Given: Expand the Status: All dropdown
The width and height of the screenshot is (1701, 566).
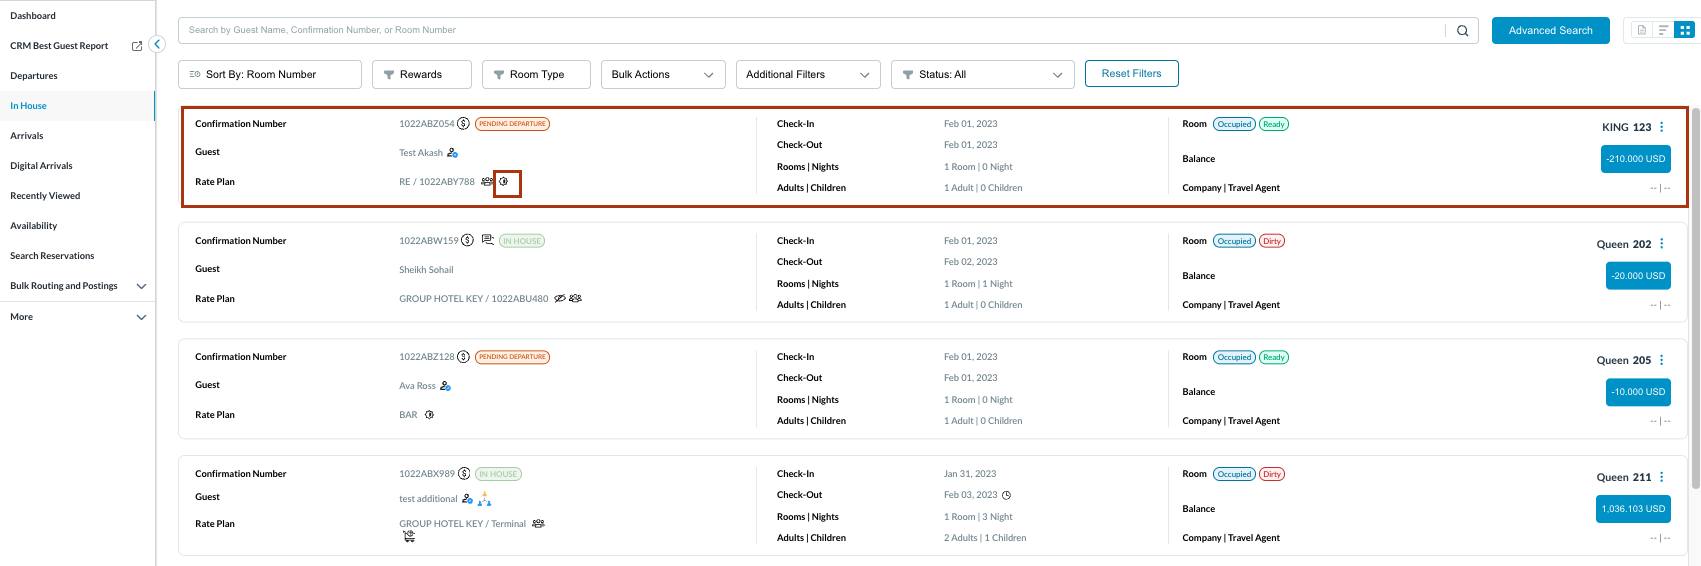Looking at the screenshot, I should [x=981, y=75].
